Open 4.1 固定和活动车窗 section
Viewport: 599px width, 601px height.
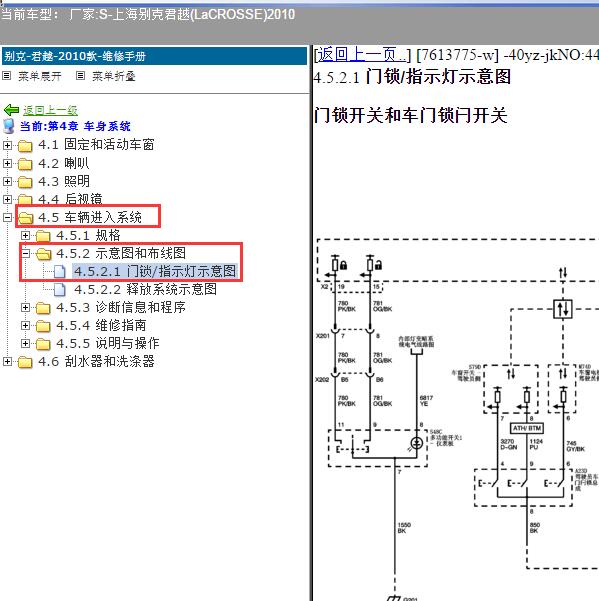coord(96,145)
